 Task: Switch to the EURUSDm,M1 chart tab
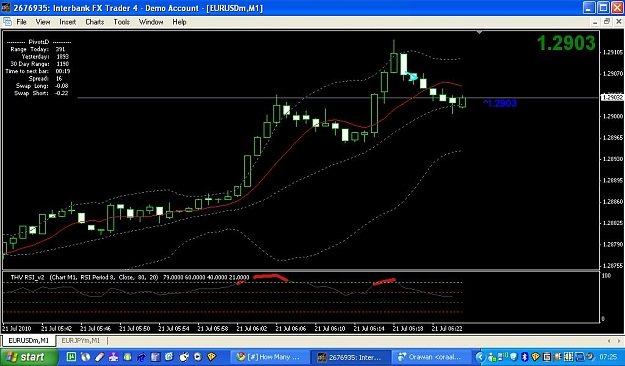pyautogui.click(x=28, y=340)
